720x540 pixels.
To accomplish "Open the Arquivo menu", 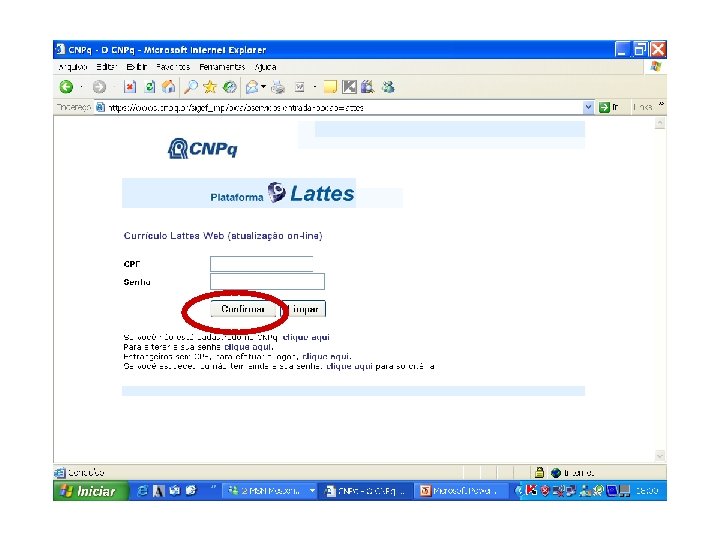I will (73, 67).
